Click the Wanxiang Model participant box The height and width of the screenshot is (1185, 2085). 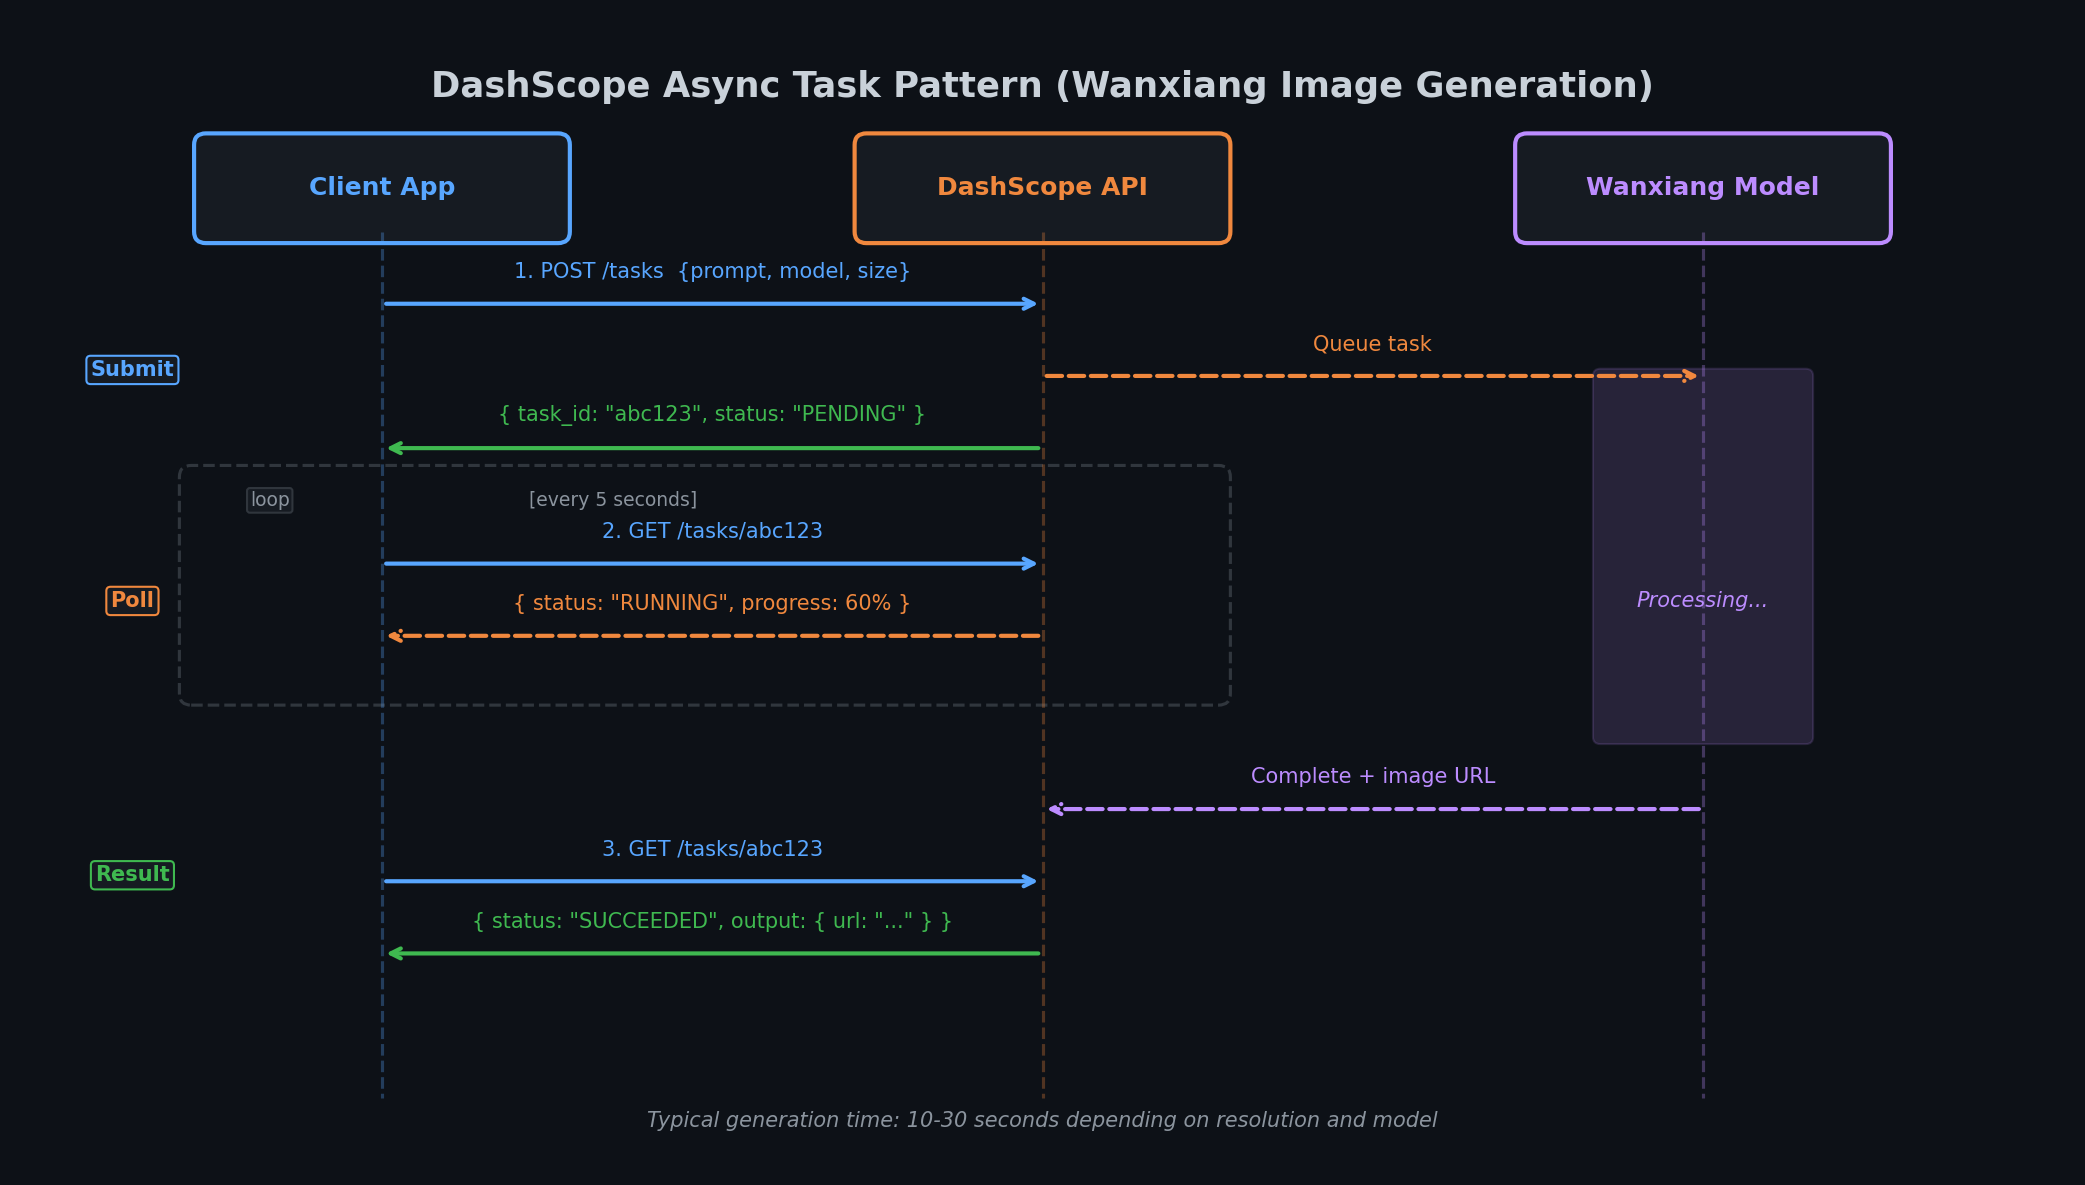click(x=1703, y=188)
